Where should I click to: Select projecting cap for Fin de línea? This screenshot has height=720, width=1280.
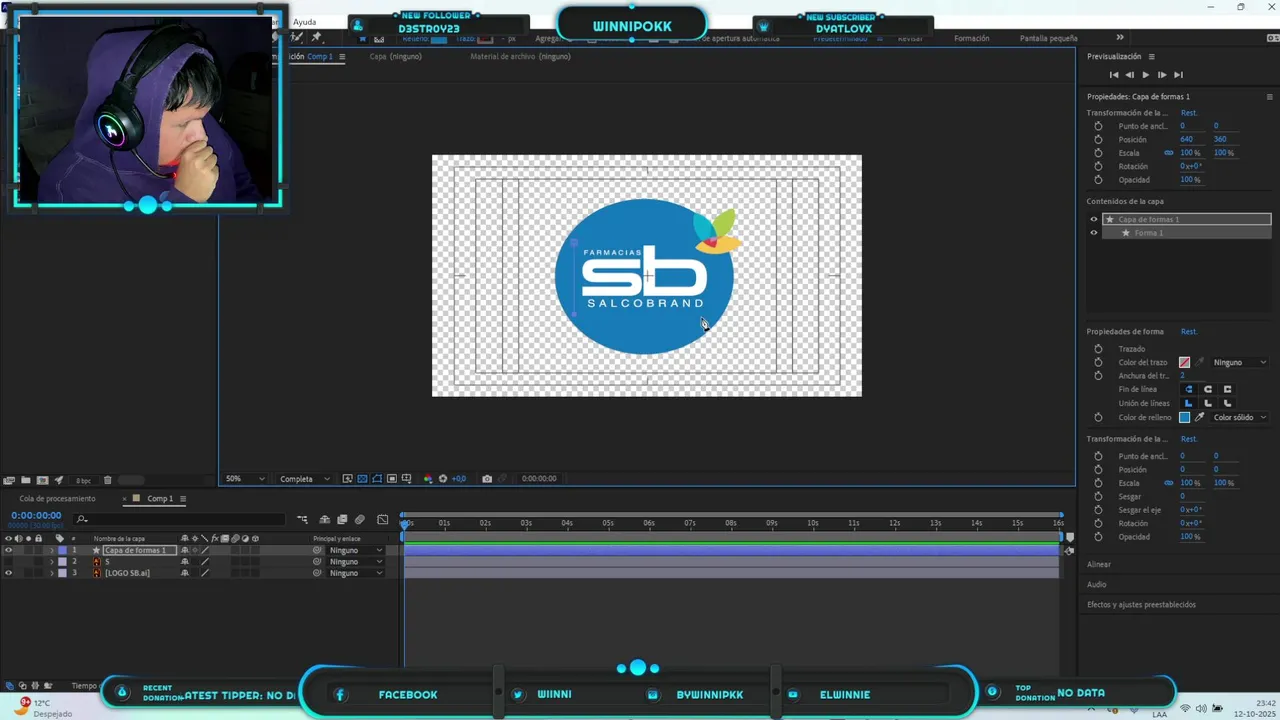(1227, 389)
